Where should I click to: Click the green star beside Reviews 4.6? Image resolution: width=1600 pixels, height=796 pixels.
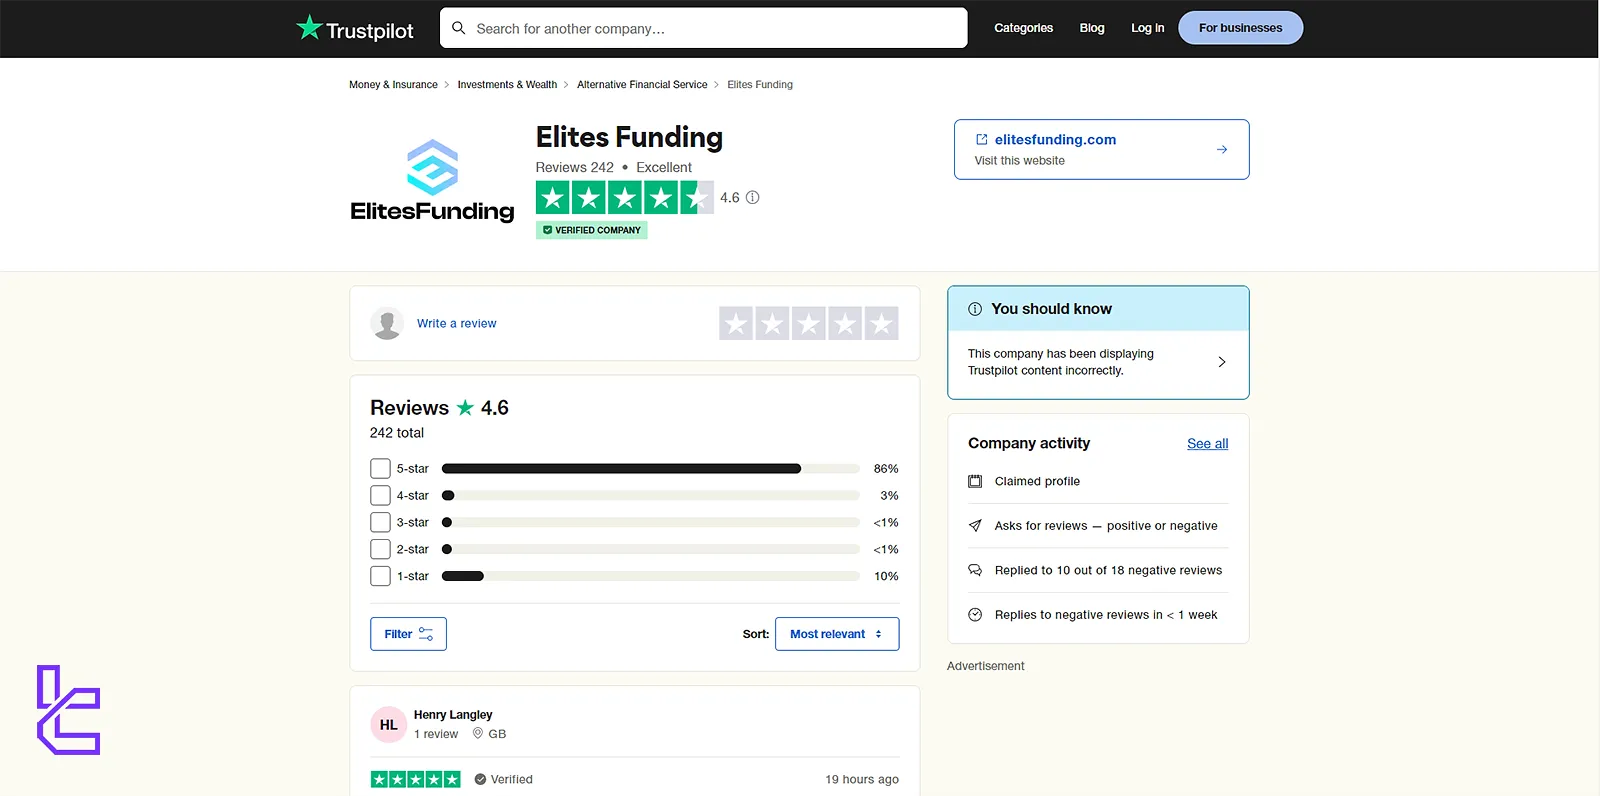(x=465, y=407)
